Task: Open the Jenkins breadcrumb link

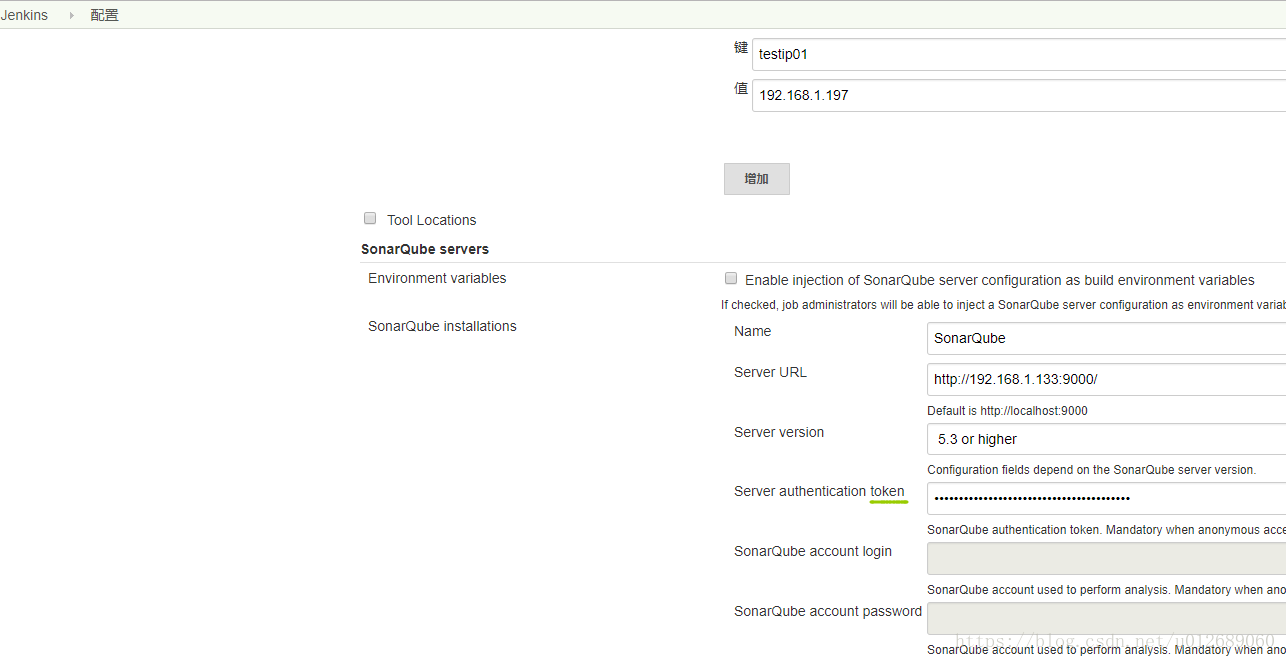Action: pos(24,15)
